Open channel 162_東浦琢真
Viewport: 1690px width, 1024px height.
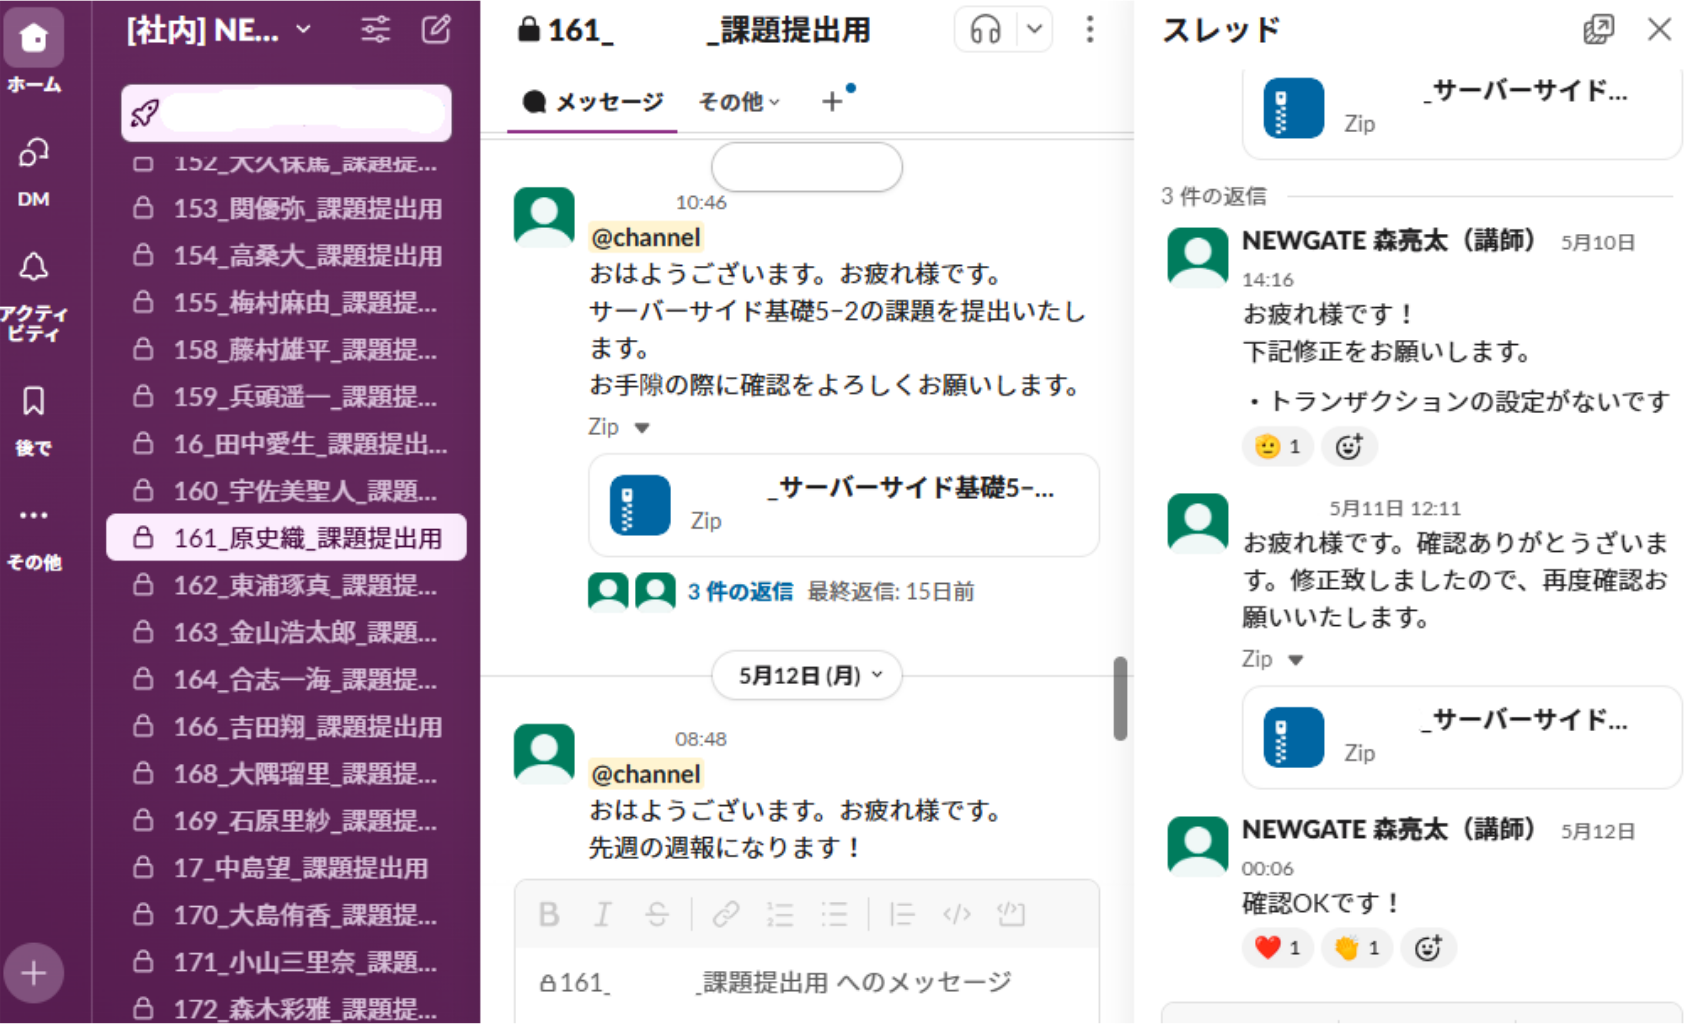click(x=286, y=584)
